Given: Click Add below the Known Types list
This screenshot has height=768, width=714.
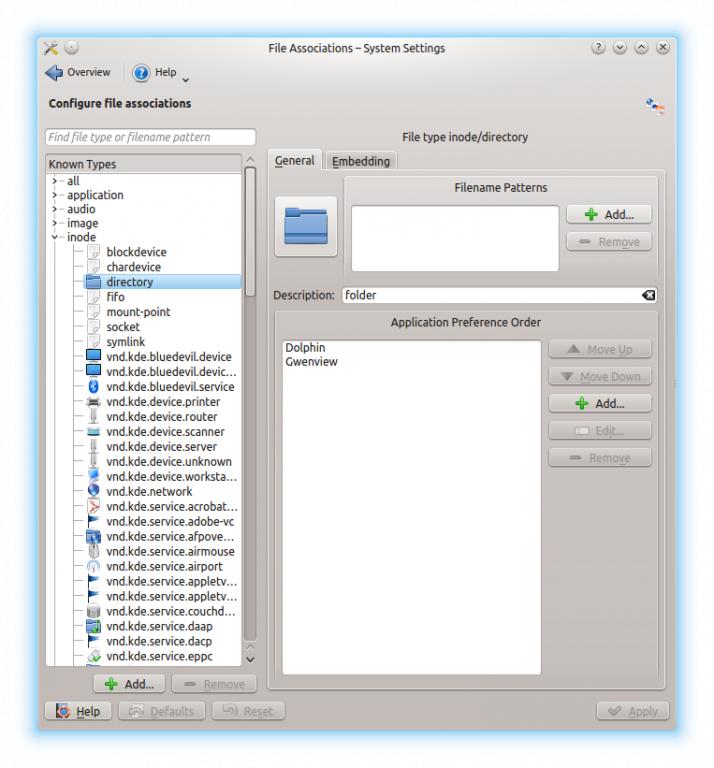Looking at the screenshot, I should (129, 684).
